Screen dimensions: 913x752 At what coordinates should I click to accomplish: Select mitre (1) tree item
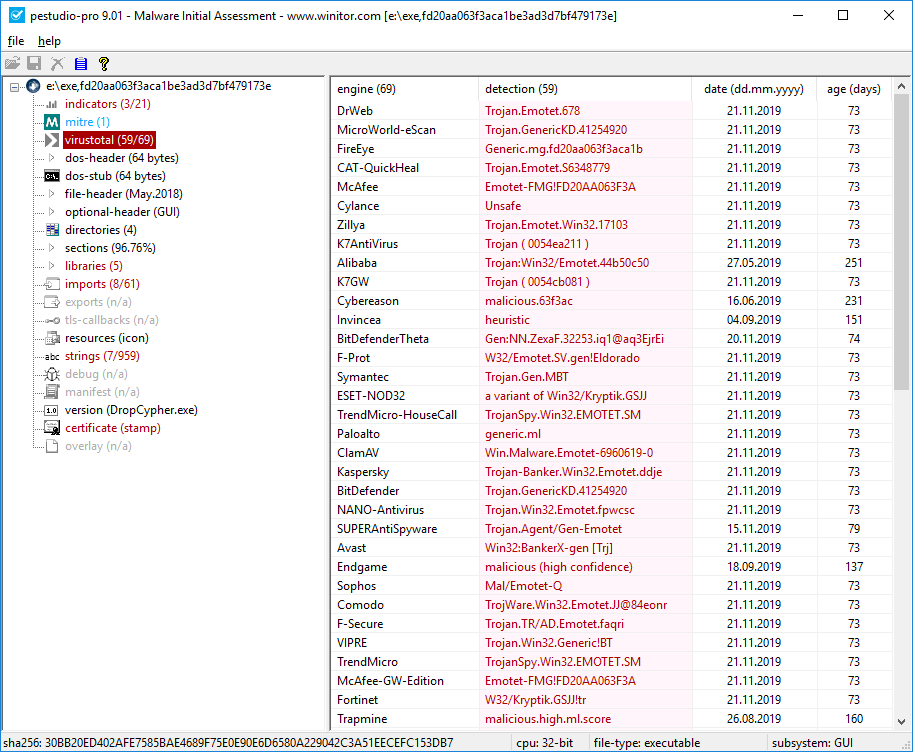point(87,122)
